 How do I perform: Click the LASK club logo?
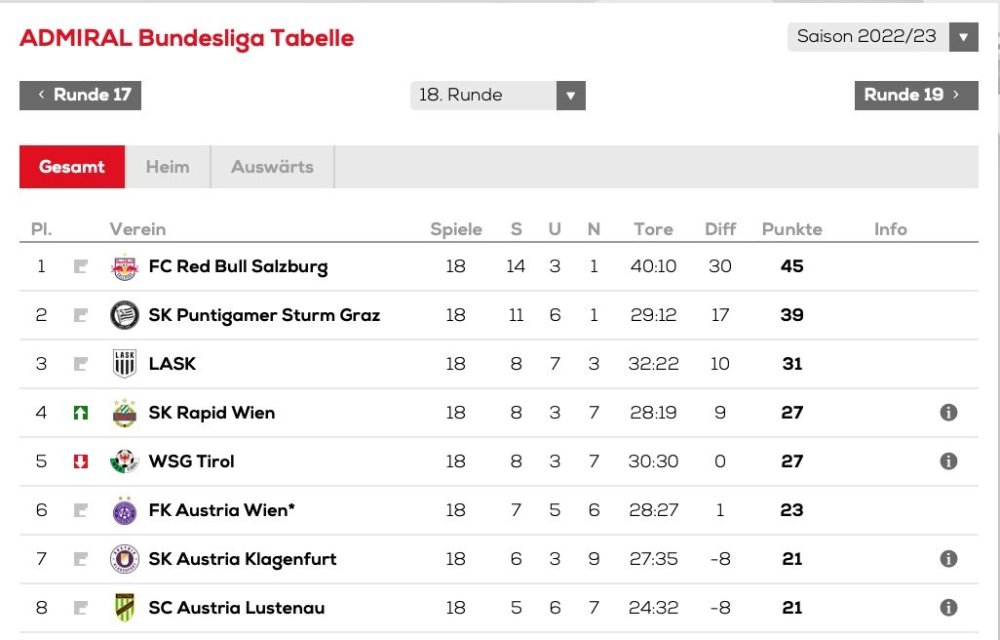pos(124,364)
